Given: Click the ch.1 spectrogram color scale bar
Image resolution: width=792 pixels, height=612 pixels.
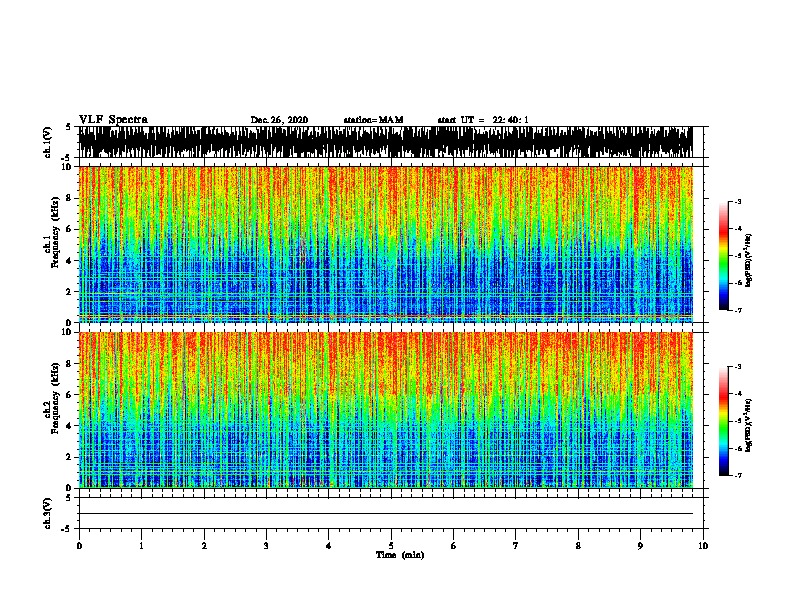Looking at the screenshot, I should (x=723, y=256).
